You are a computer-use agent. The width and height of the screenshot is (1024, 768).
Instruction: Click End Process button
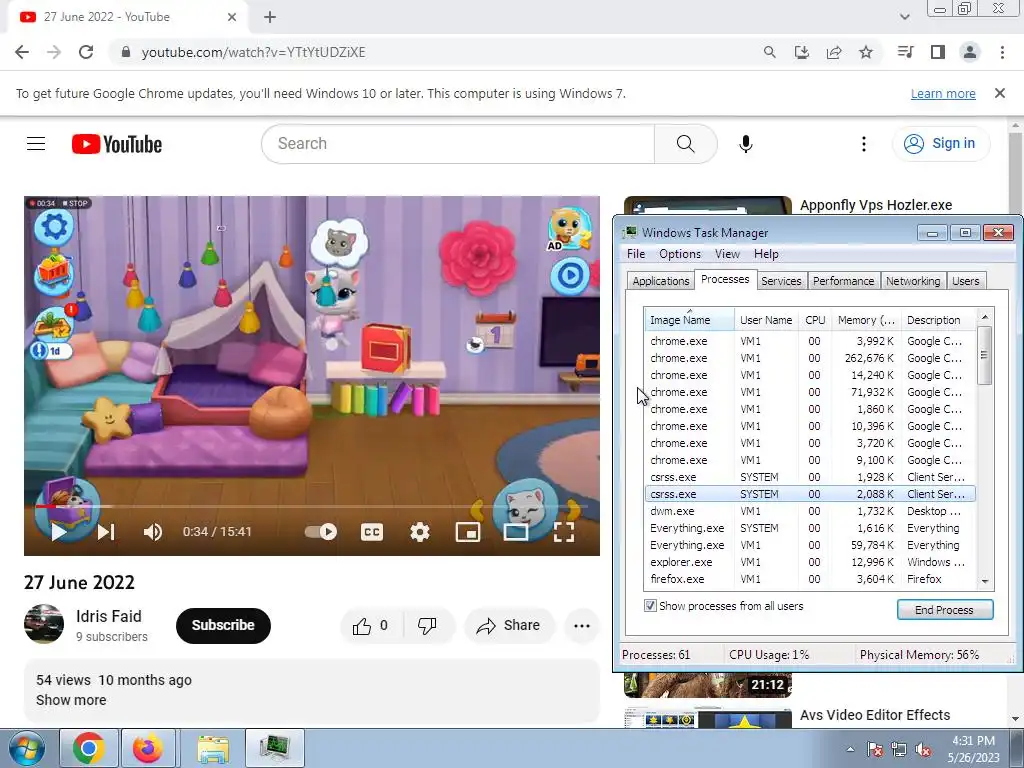click(x=944, y=610)
